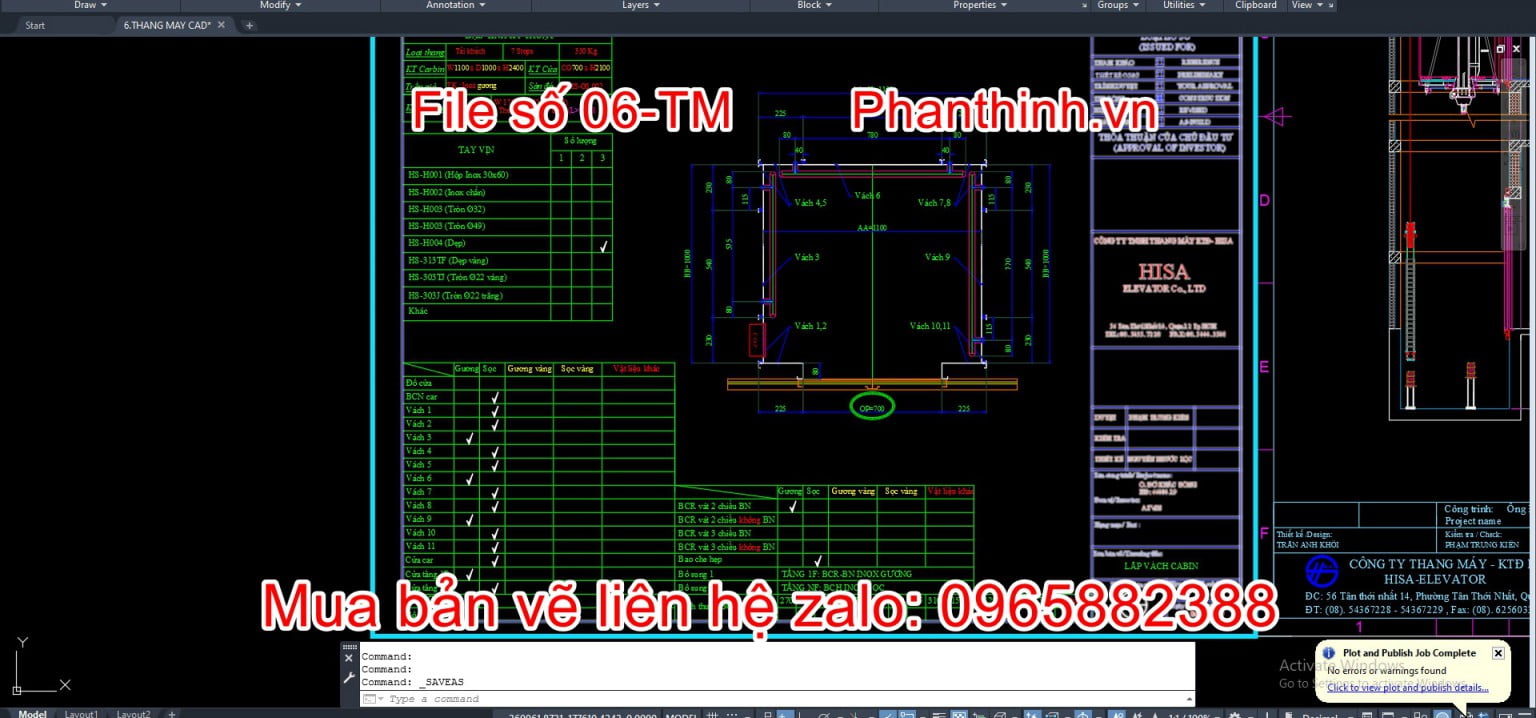This screenshot has height=718, width=1536.
Task: Toggle transparency display in the status bar
Action: tap(958, 712)
